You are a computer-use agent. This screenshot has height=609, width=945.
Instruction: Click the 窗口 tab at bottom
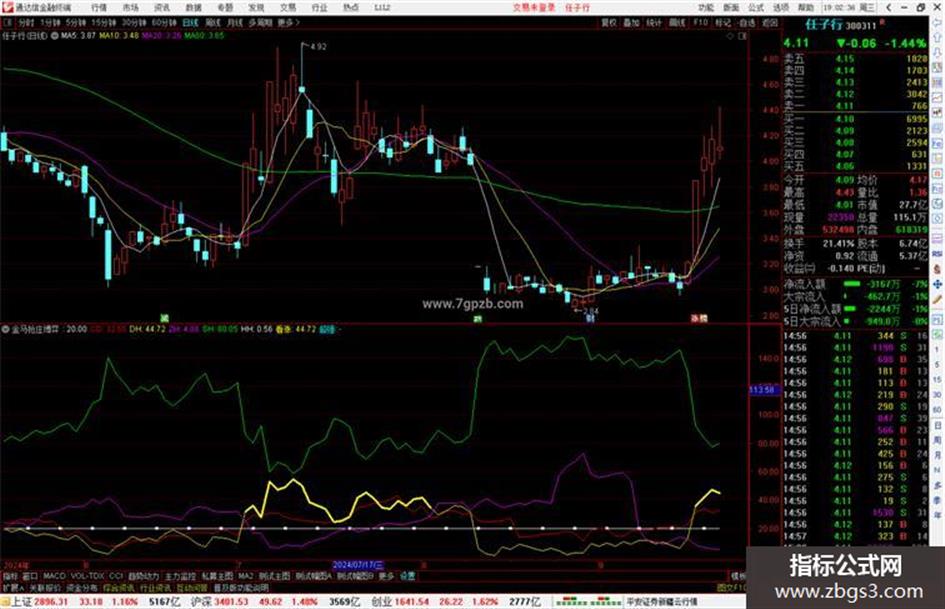(x=30, y=576)
